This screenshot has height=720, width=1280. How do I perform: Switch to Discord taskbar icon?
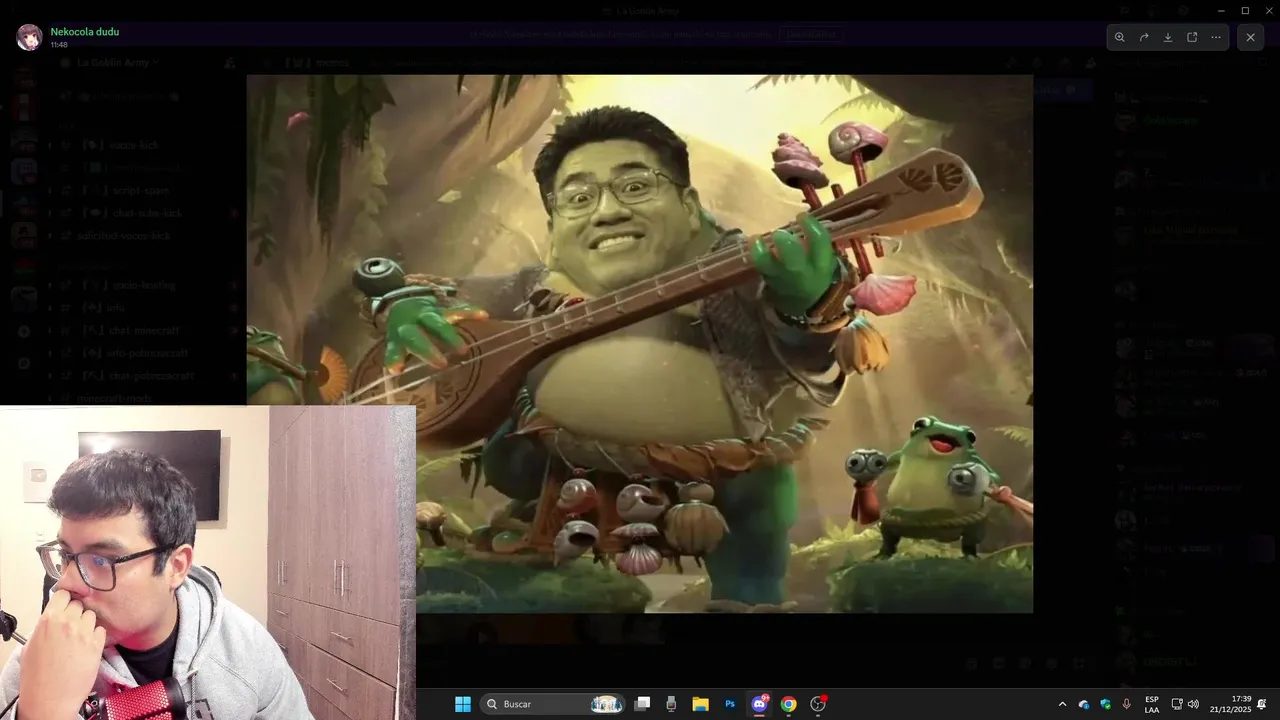click(759, 704)
